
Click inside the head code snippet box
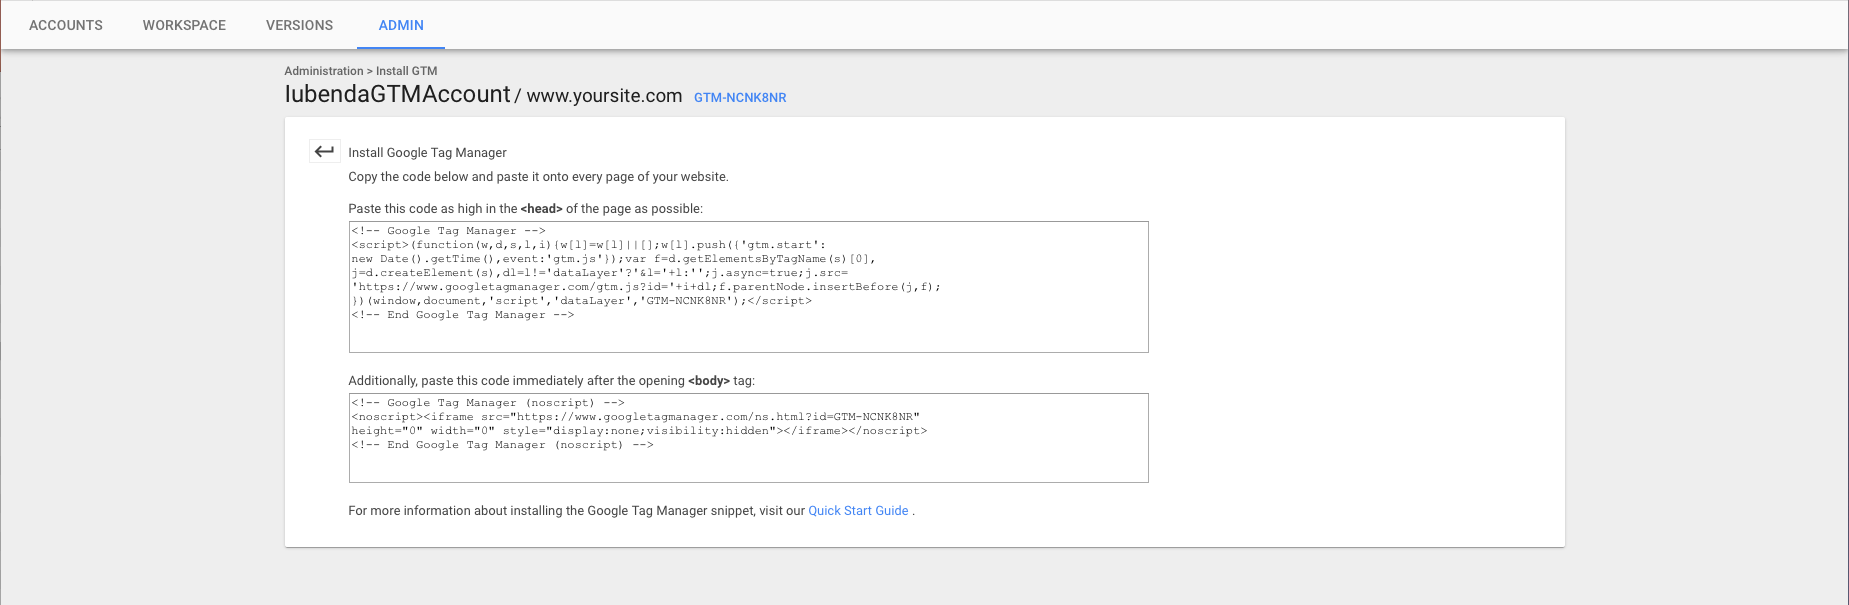point(748,335)
